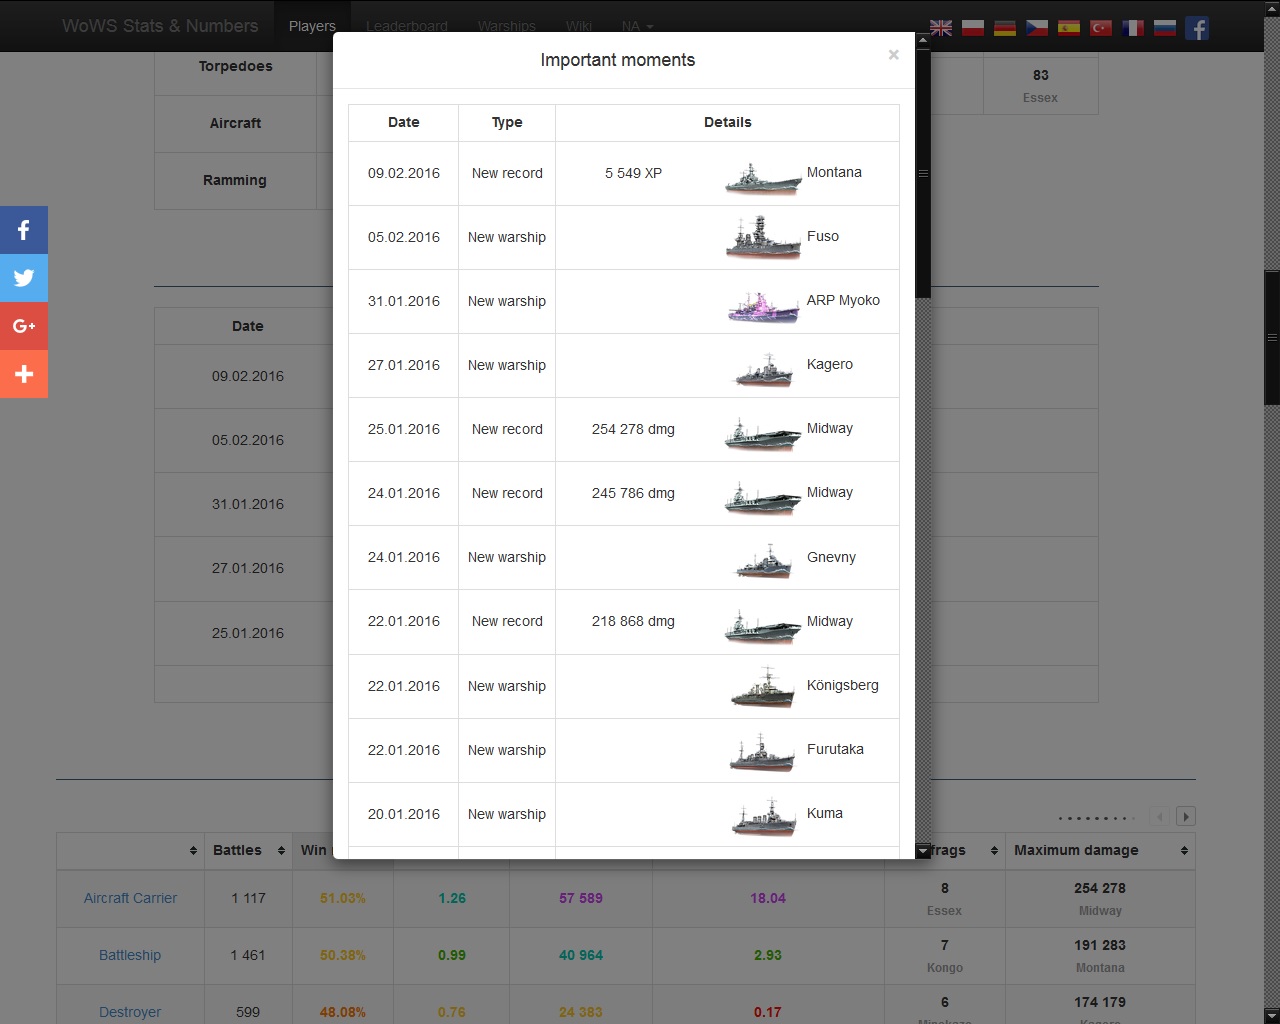Screen dimensions: 1280x1024
Task: Open the Battleship class link
Action: point(130,955)
